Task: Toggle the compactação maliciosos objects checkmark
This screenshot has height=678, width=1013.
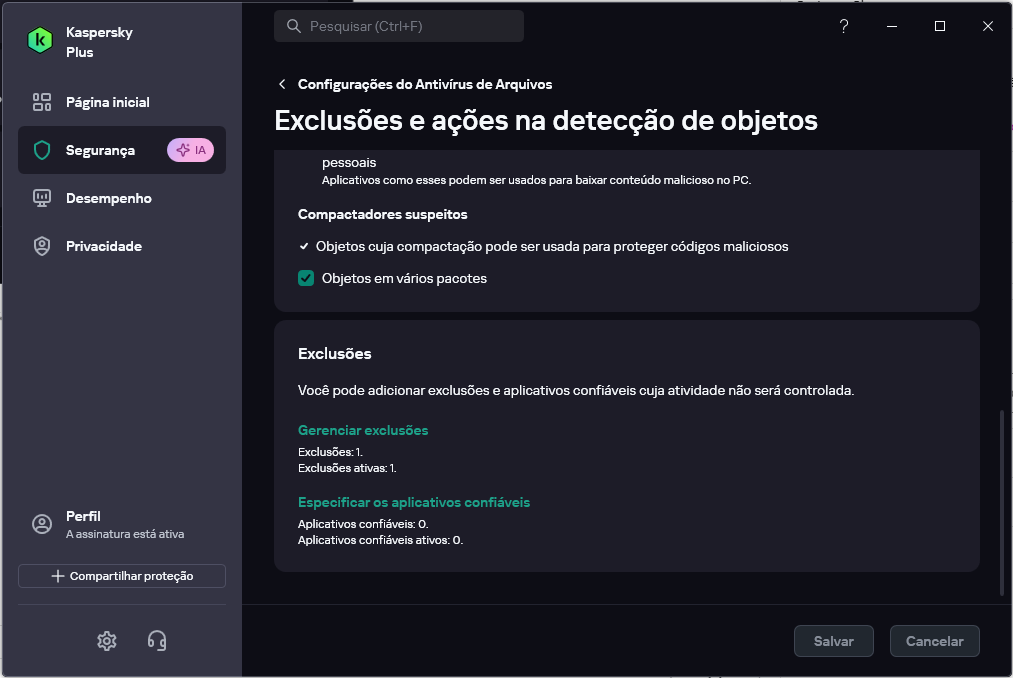Action: 304,246
